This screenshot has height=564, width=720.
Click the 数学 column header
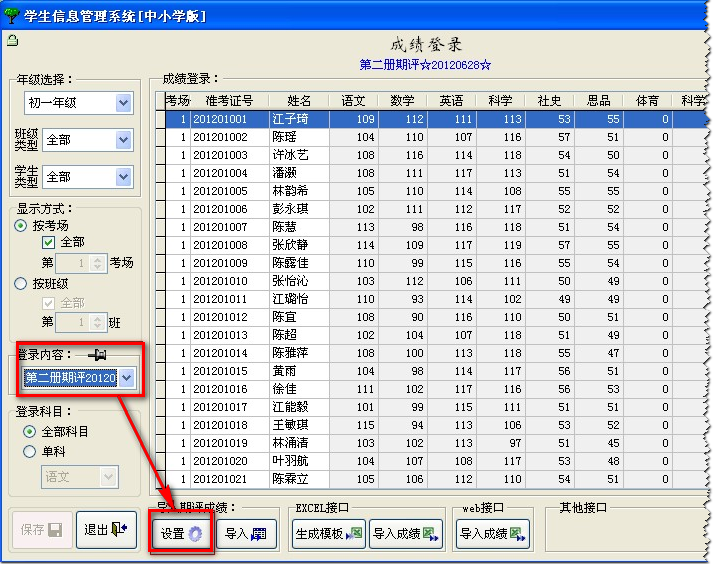point(403,101)
